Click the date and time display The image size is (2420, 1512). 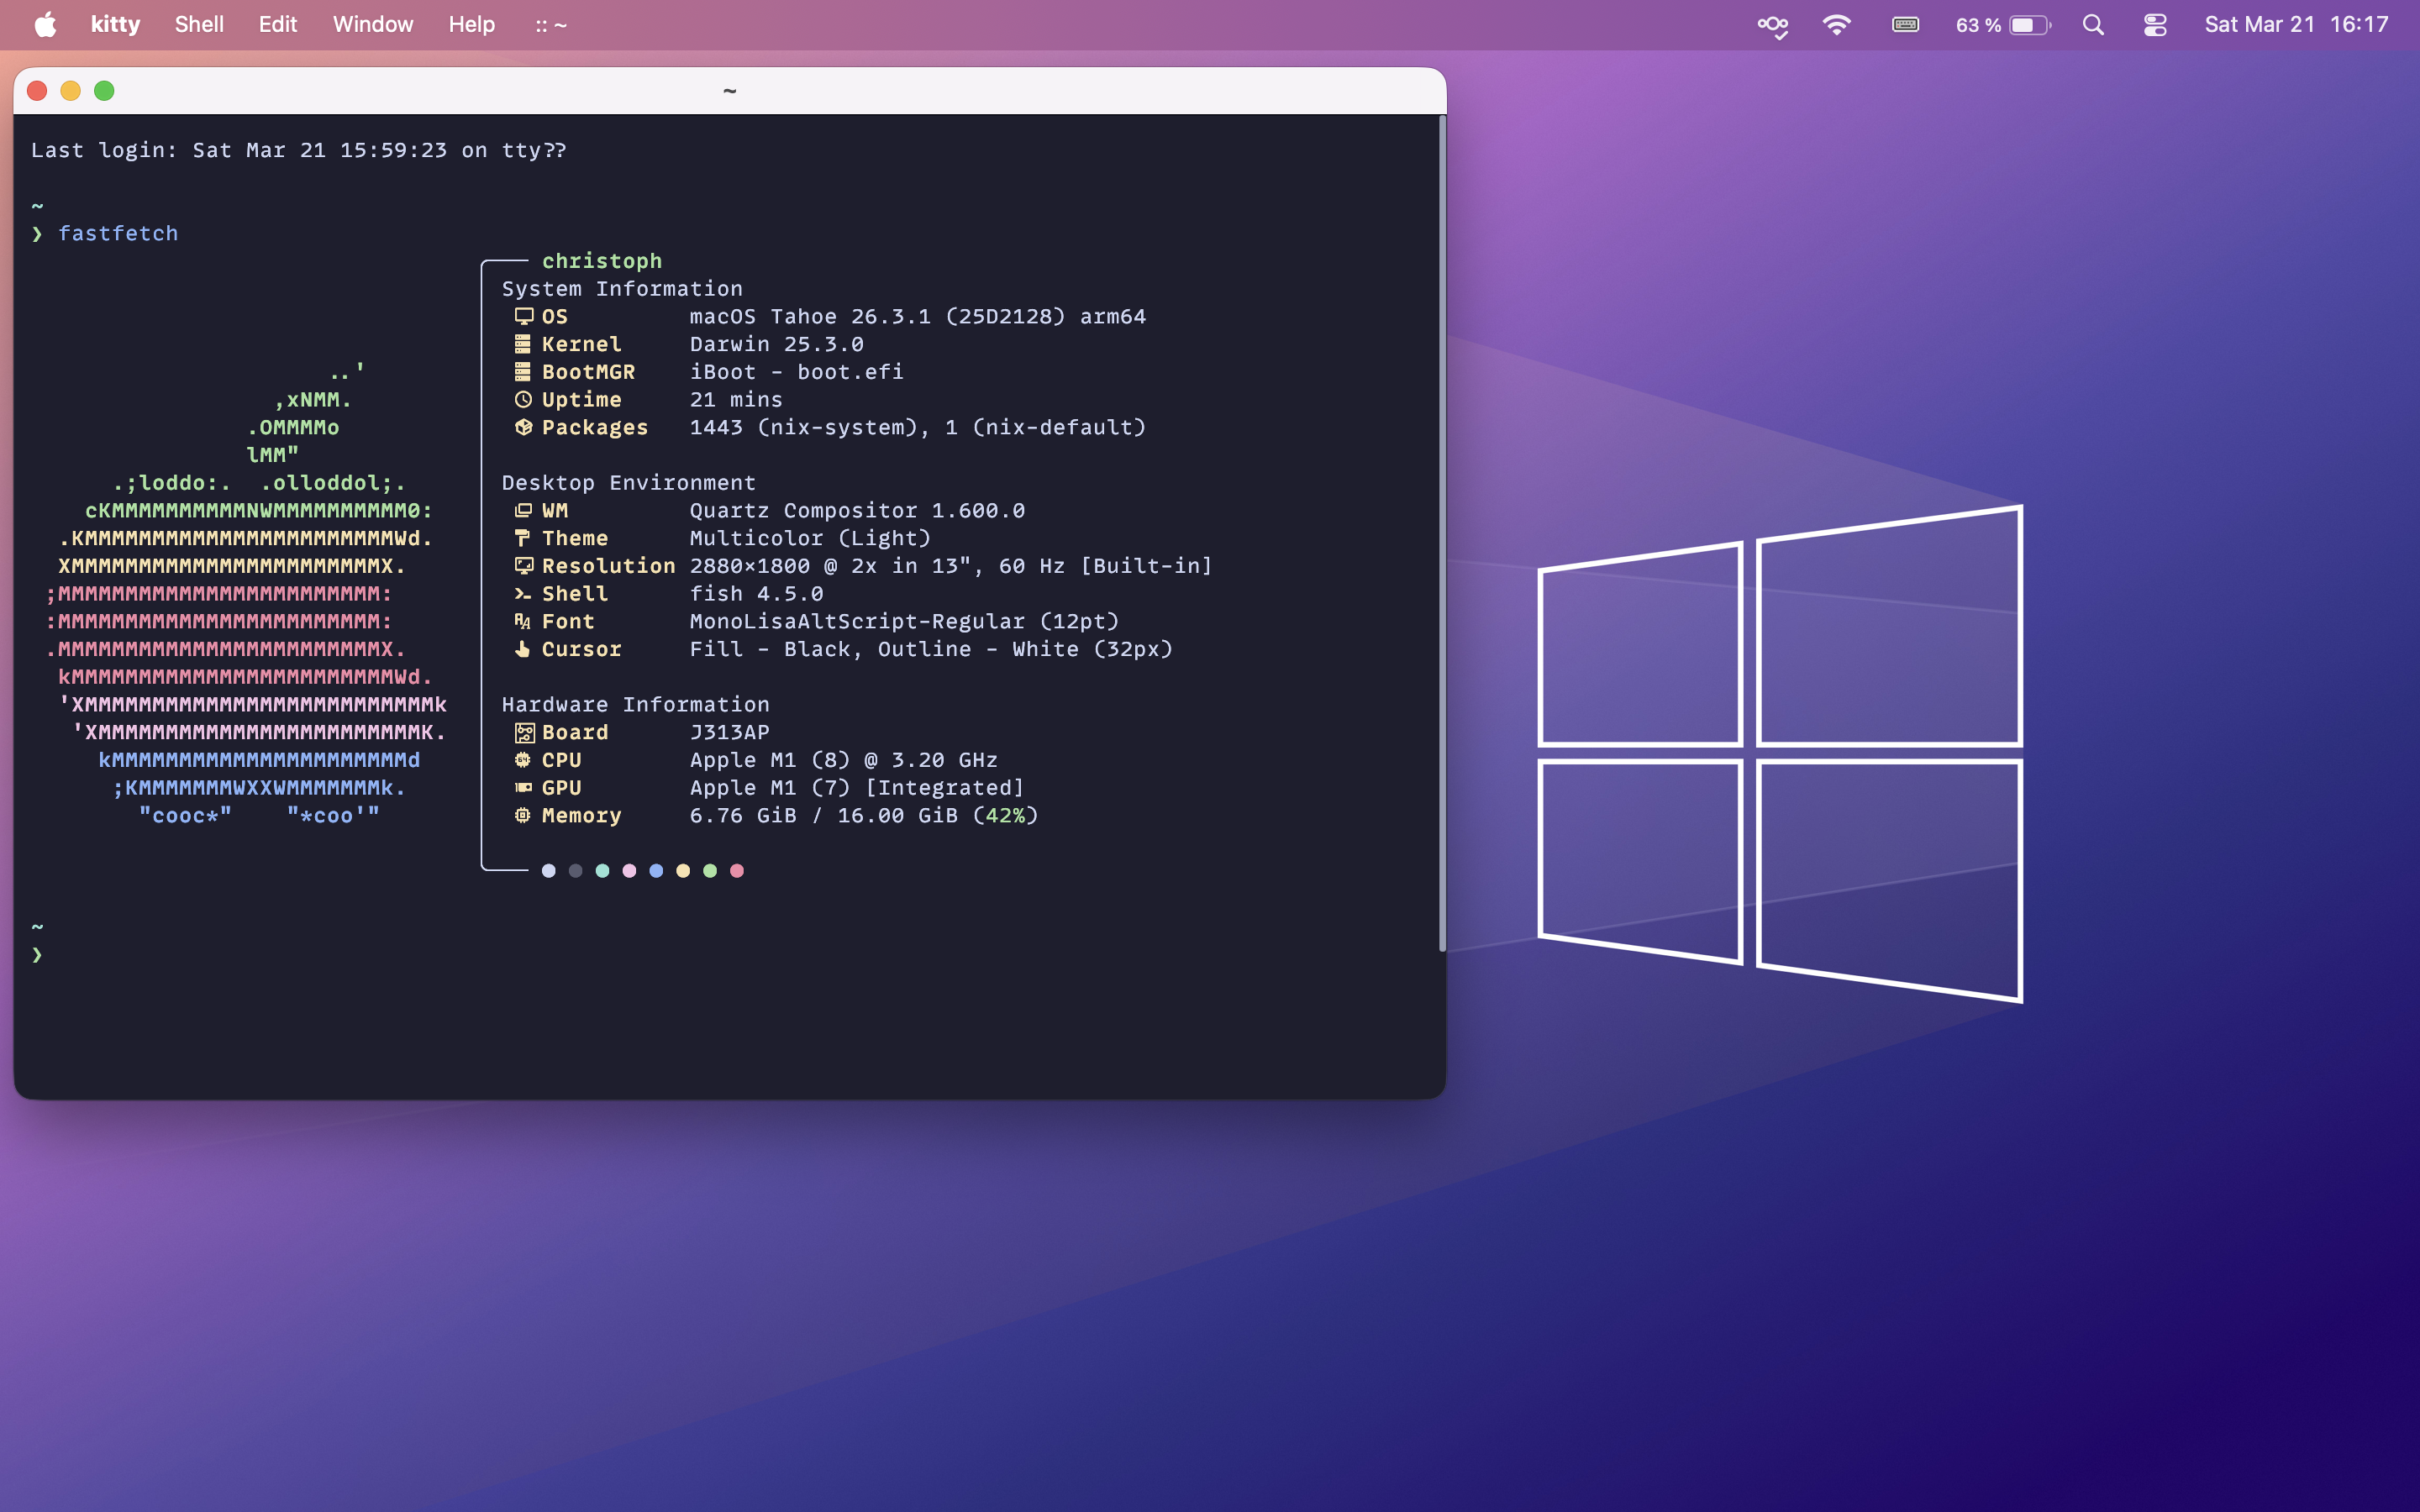tap(2296, 24)
